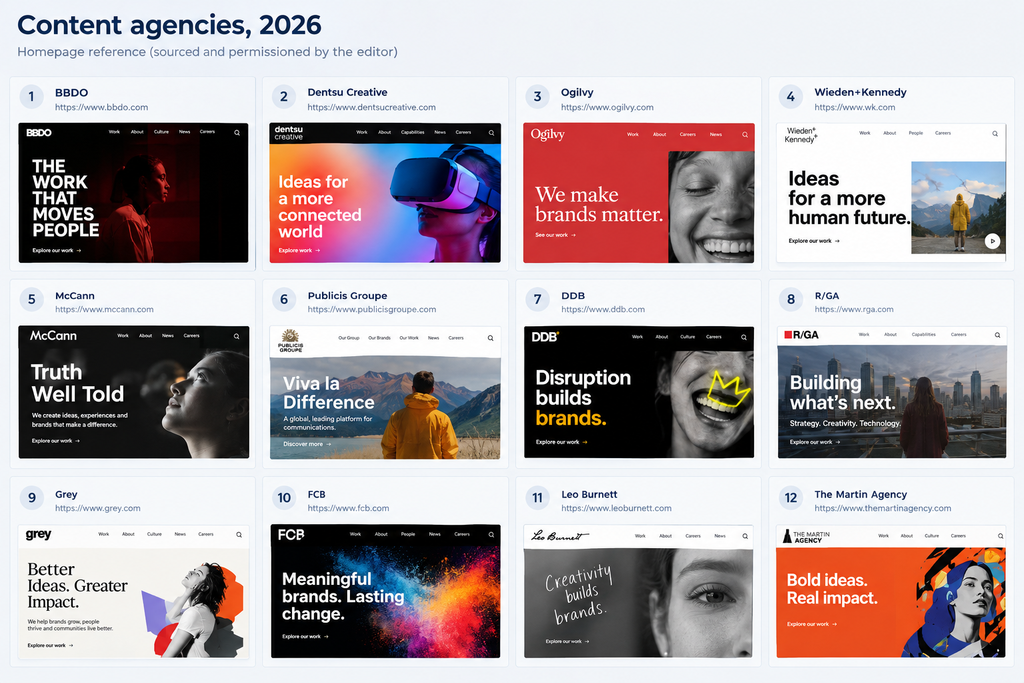
Task: Click the search icon in Dentsu Creative homepage
Action: click(x=491, y=133)
